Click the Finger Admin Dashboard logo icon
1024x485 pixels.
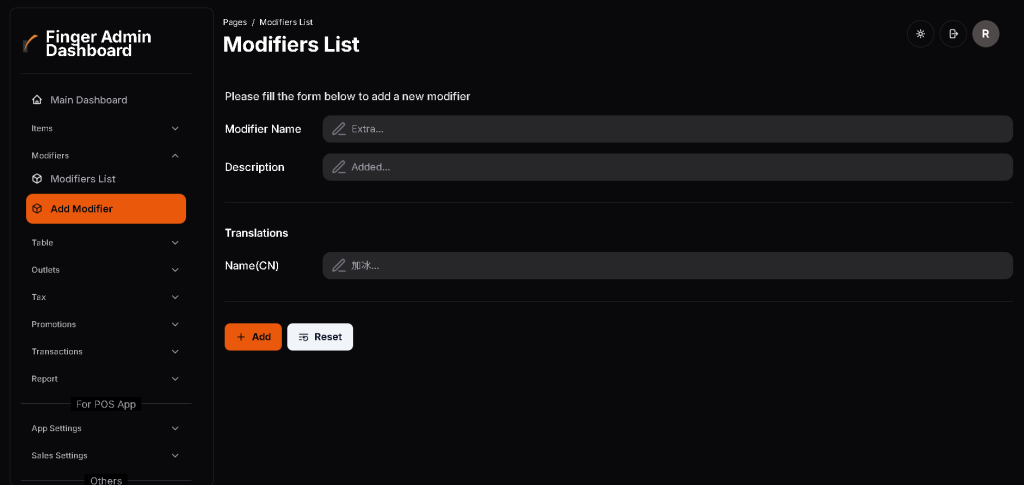coord(31,43)
